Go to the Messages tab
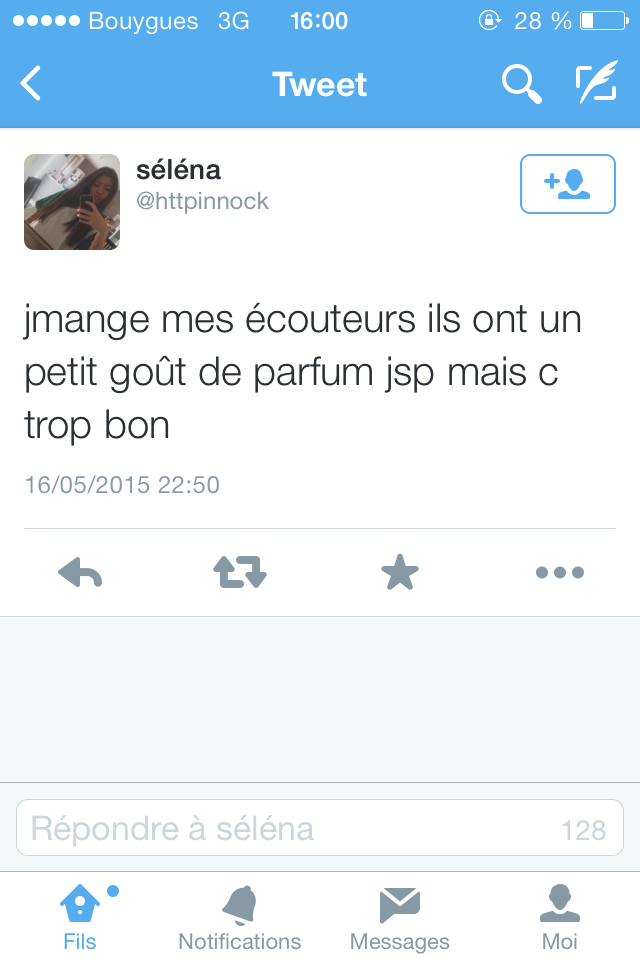Image resolution: width=640 pixels, height=960 pixels. coord(399,917)
